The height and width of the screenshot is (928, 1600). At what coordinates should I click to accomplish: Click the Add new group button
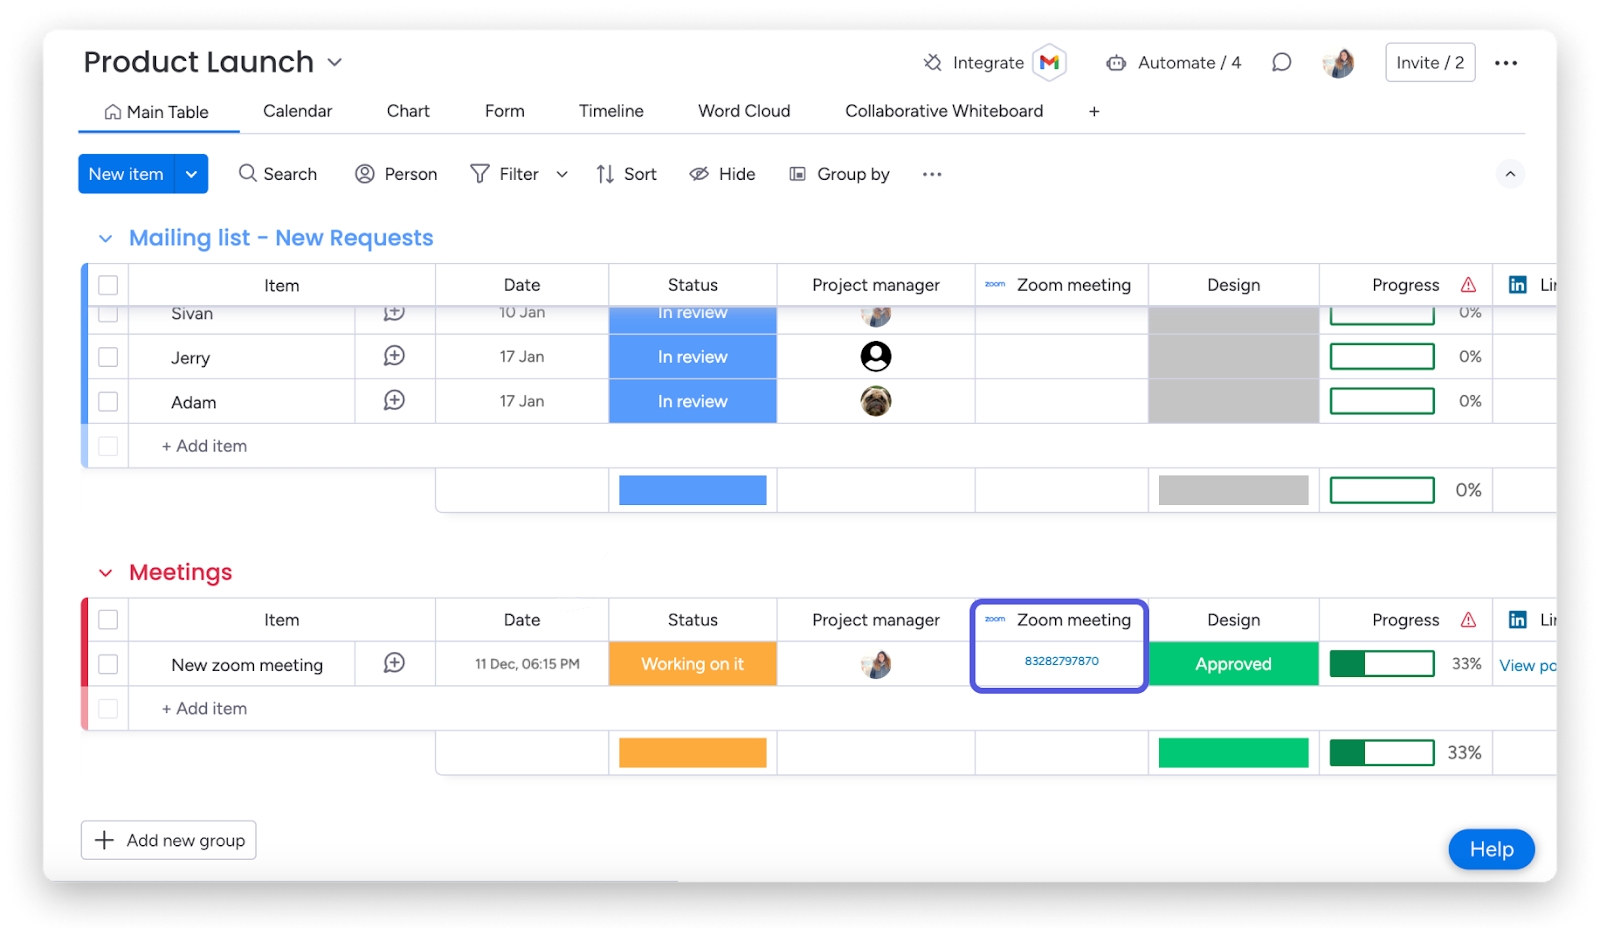click(168, 840)
